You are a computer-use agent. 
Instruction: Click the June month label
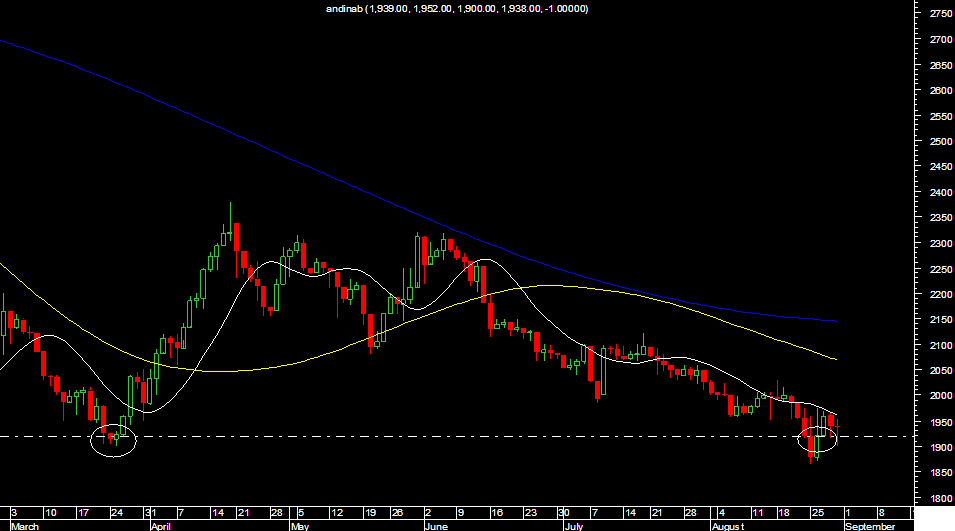(x=436, y=526)
